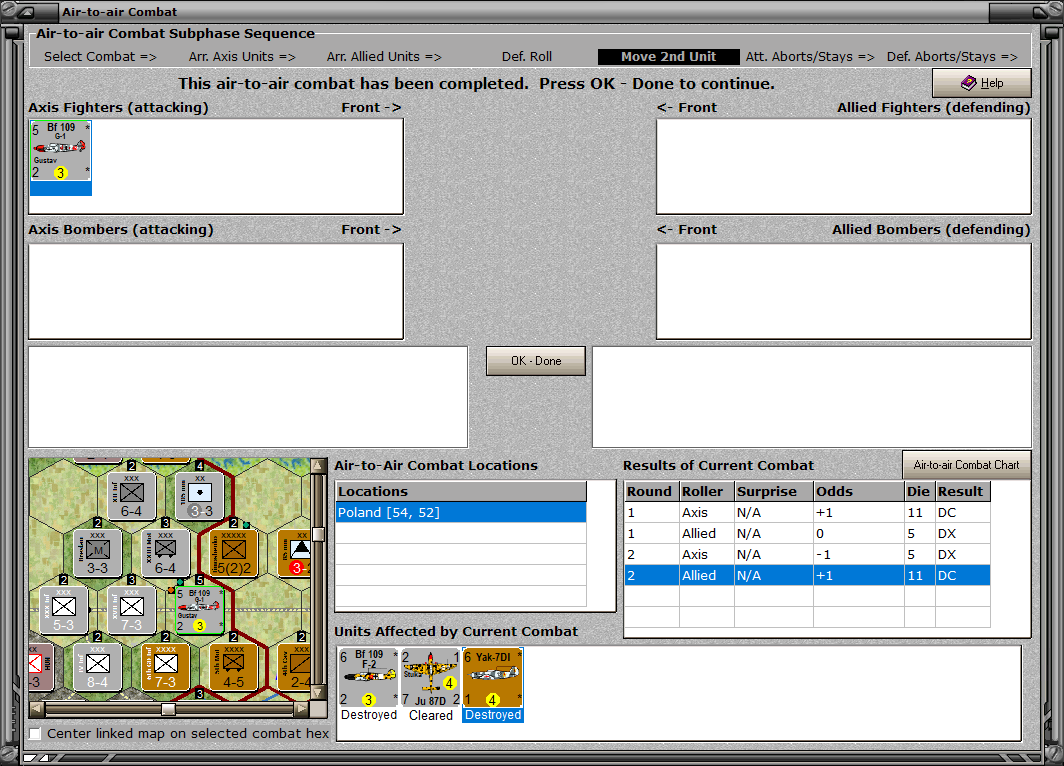
Task: Select round 1 Allied result row
Action: tap(807, 533)
